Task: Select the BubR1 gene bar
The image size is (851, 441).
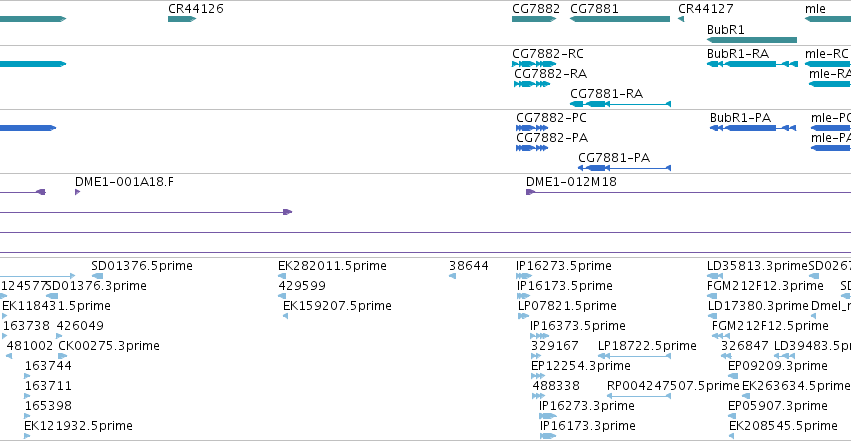Action: pos(752,40)
